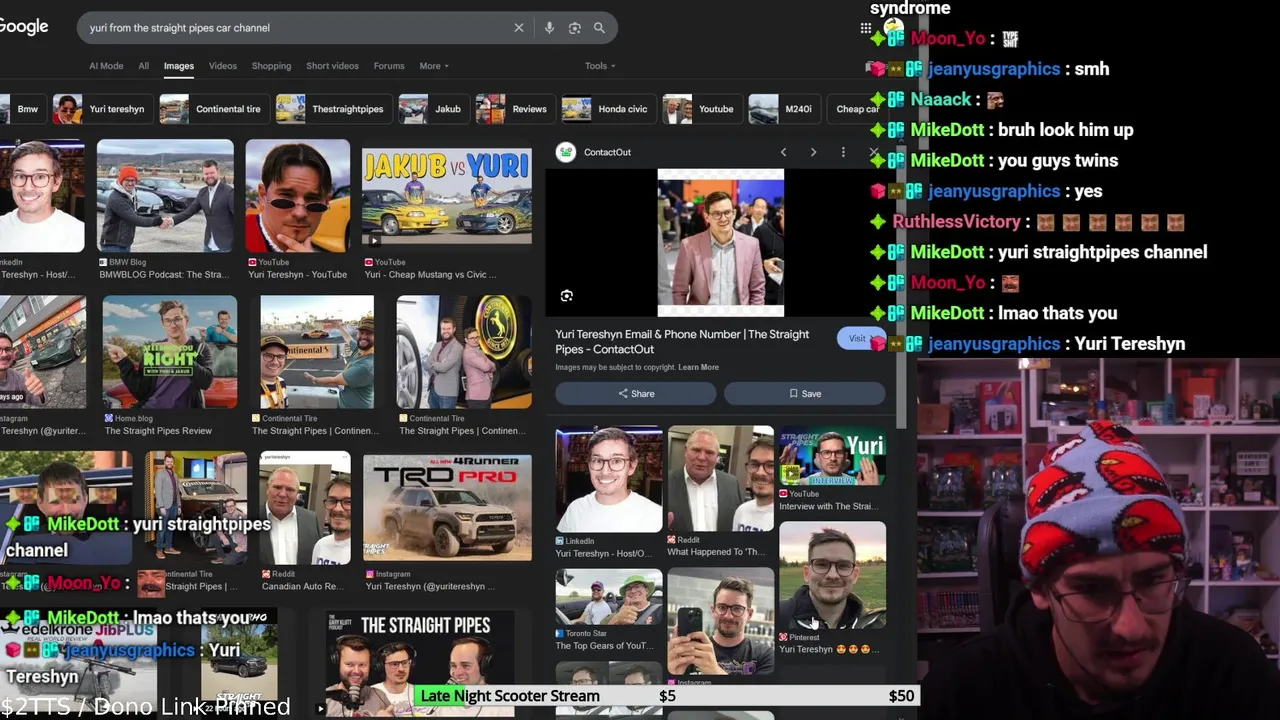Click the Share button in preview
The height and width of the screenshot is (720, 1280).
636,394
